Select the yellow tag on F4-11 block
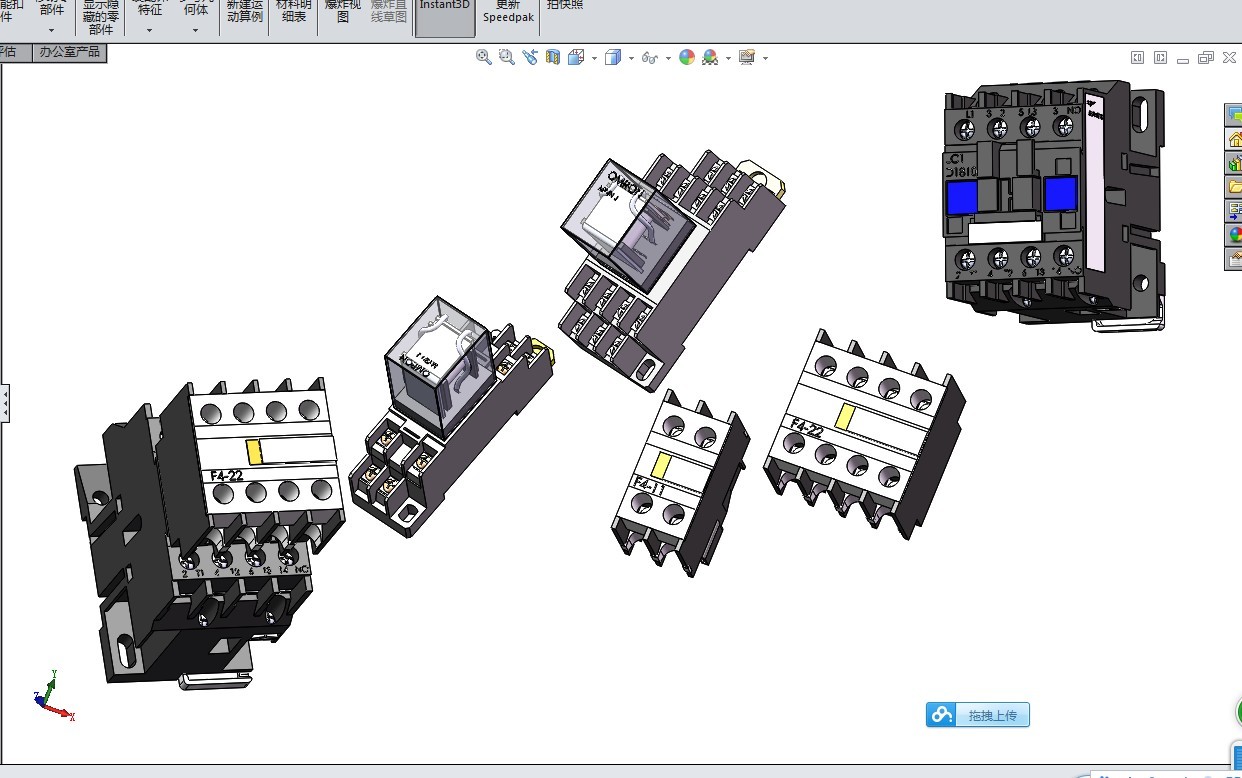Viewport: 1242px width, 778px height. pos(661,465)
